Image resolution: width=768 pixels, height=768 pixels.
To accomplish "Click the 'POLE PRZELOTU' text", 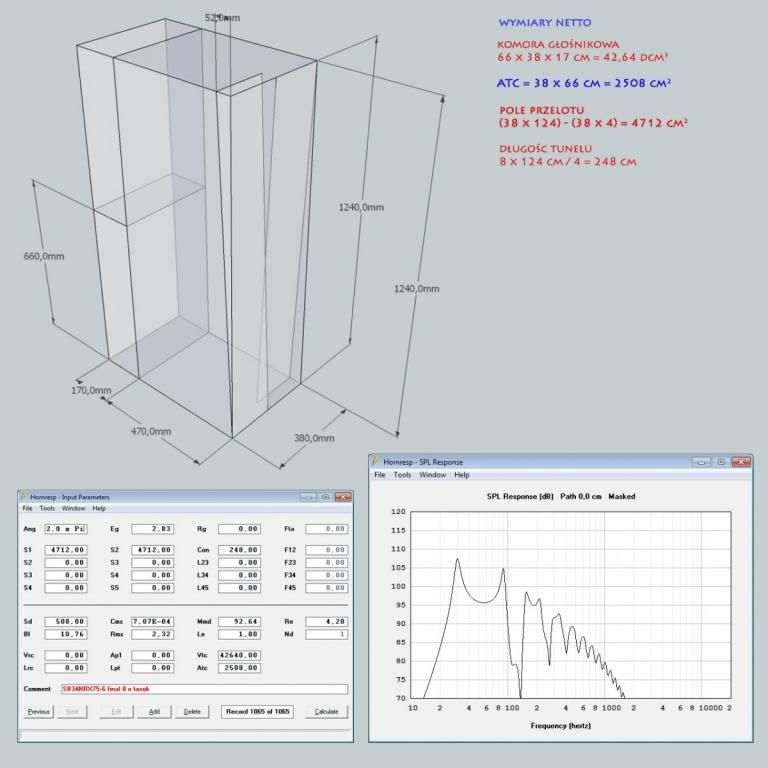I will (x=542, y=110).
